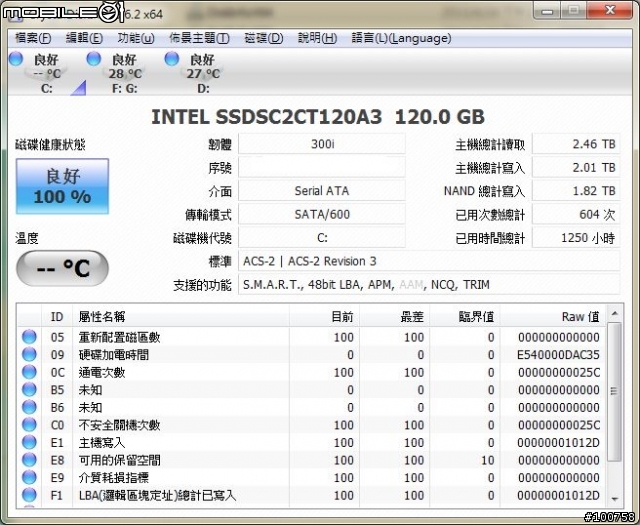
Task: Click the Raw 值 column header
Action: click(x=553, y=316)
